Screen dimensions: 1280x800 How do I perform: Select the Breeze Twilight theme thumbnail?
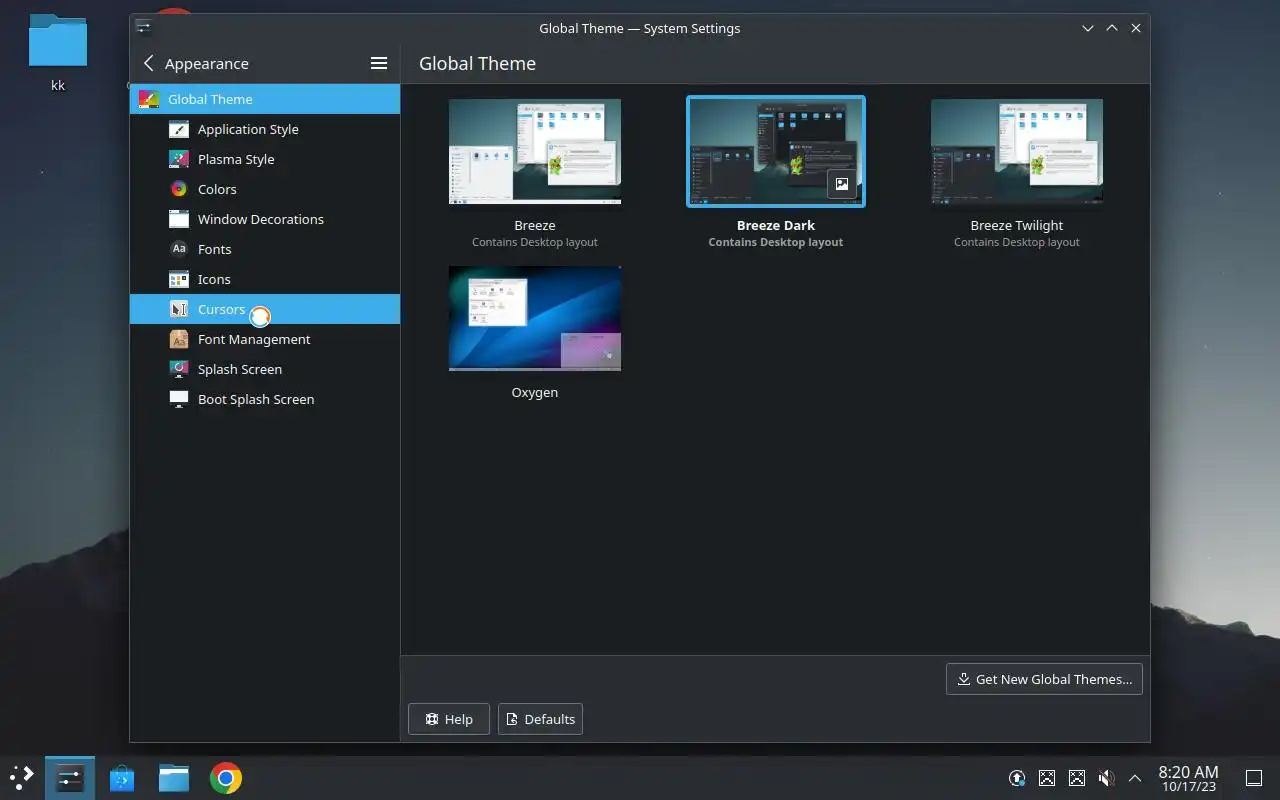(x=1017, y=152)
